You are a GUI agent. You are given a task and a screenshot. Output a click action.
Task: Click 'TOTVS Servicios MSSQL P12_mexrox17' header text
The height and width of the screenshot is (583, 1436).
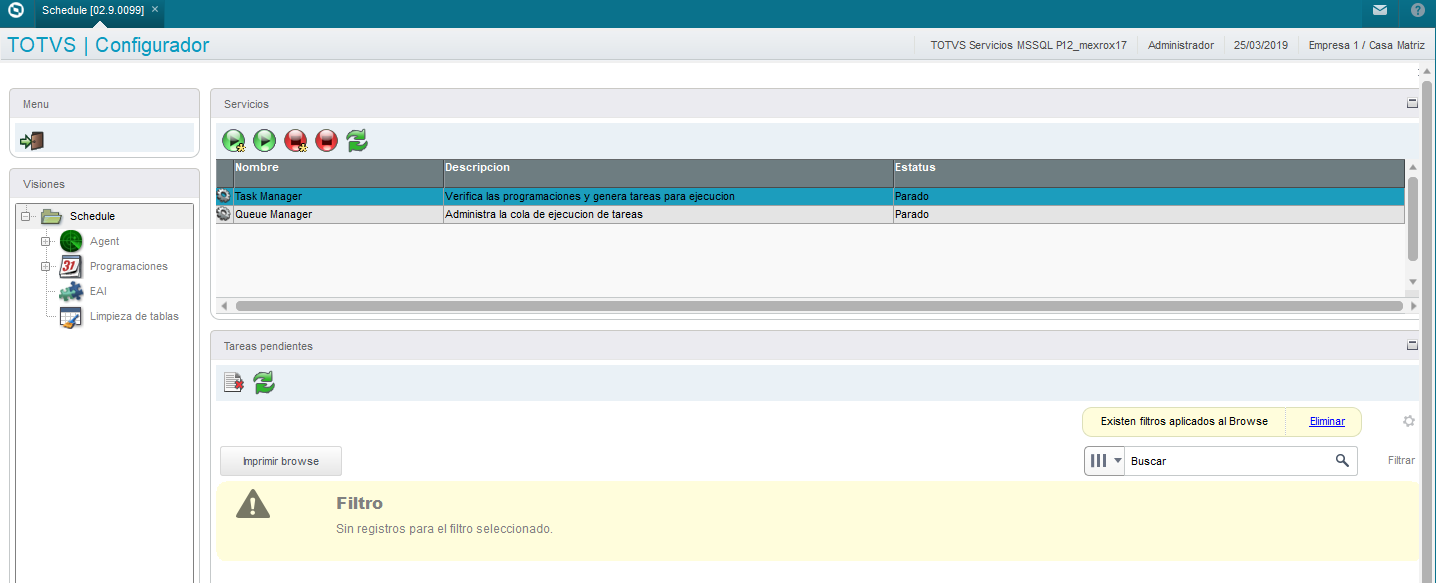pyautogui.click(x=1029, y=45)
